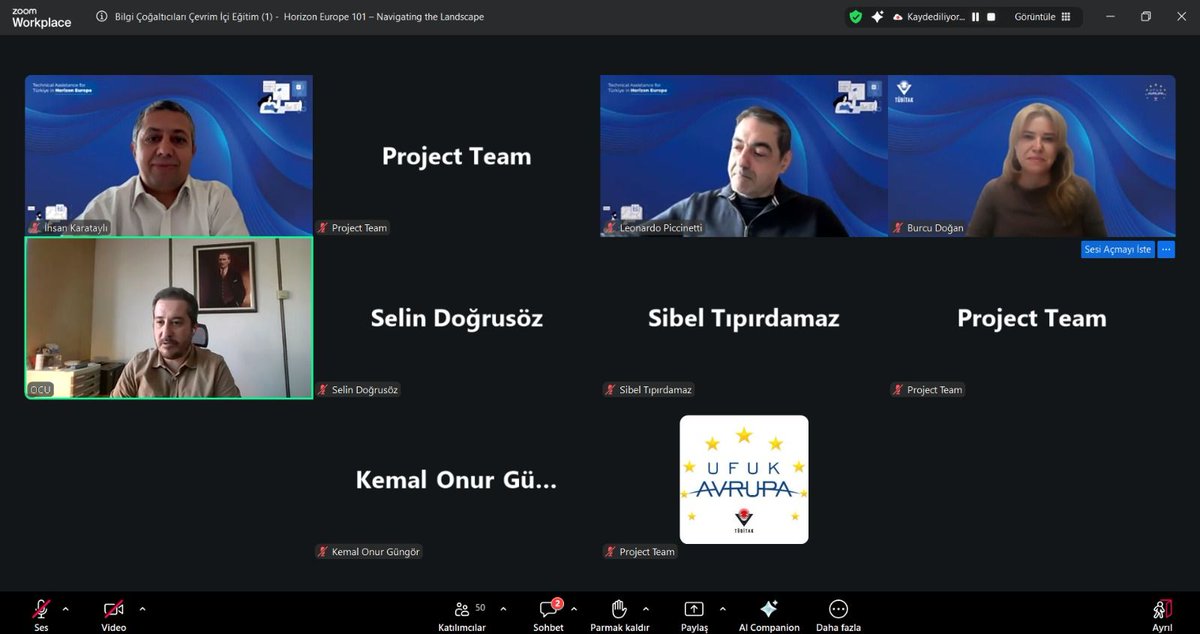Click the muted mic icon on İhsan Karataylı label
Image resolution: width=1200 pixels, height=634 pixels.
pos(35,228)
